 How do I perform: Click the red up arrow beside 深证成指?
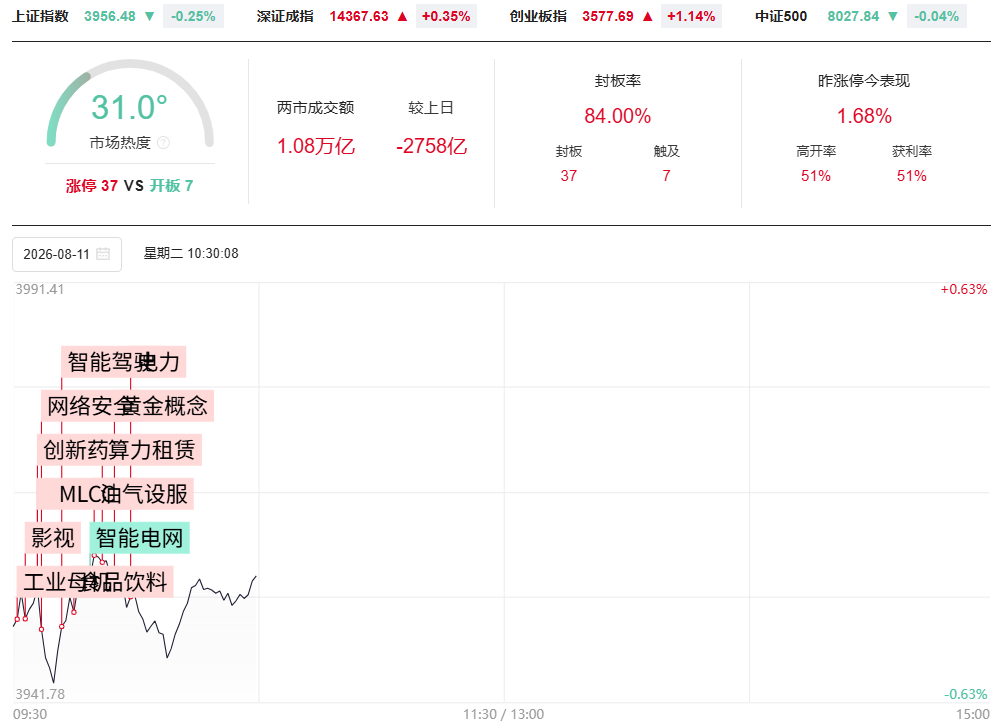402,17
